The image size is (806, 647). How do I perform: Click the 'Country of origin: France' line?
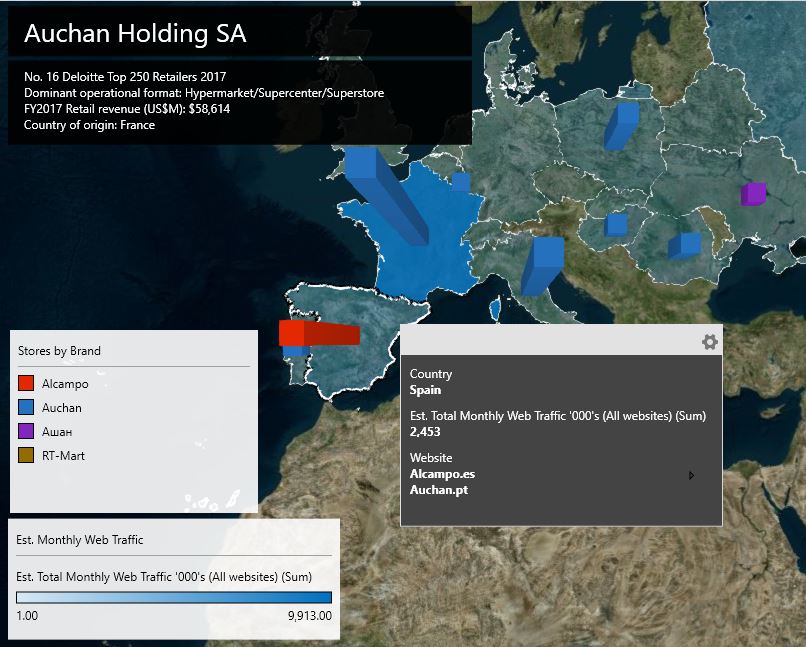(x=89, y=125)
